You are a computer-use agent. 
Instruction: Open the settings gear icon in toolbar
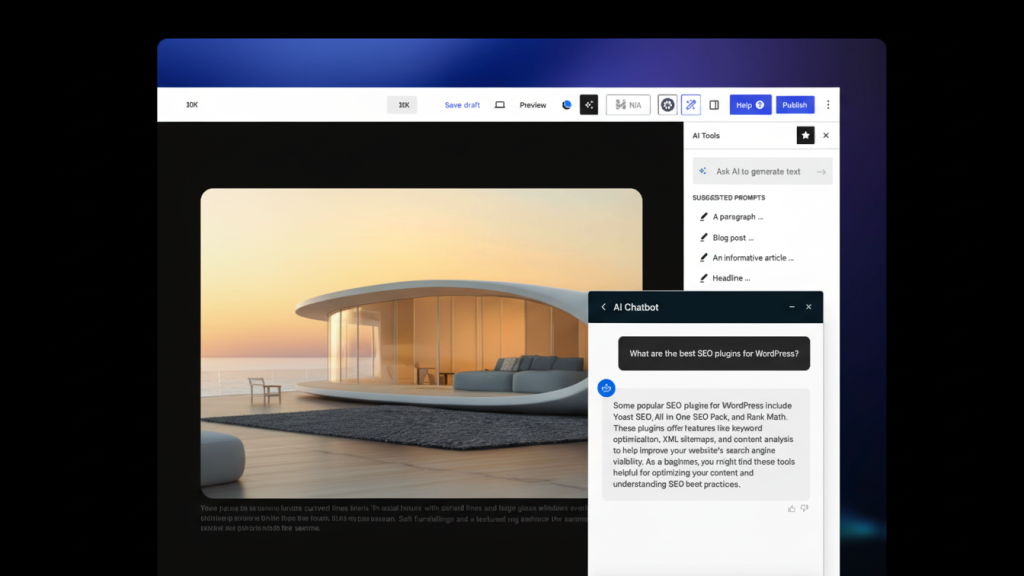pos(667,105)
